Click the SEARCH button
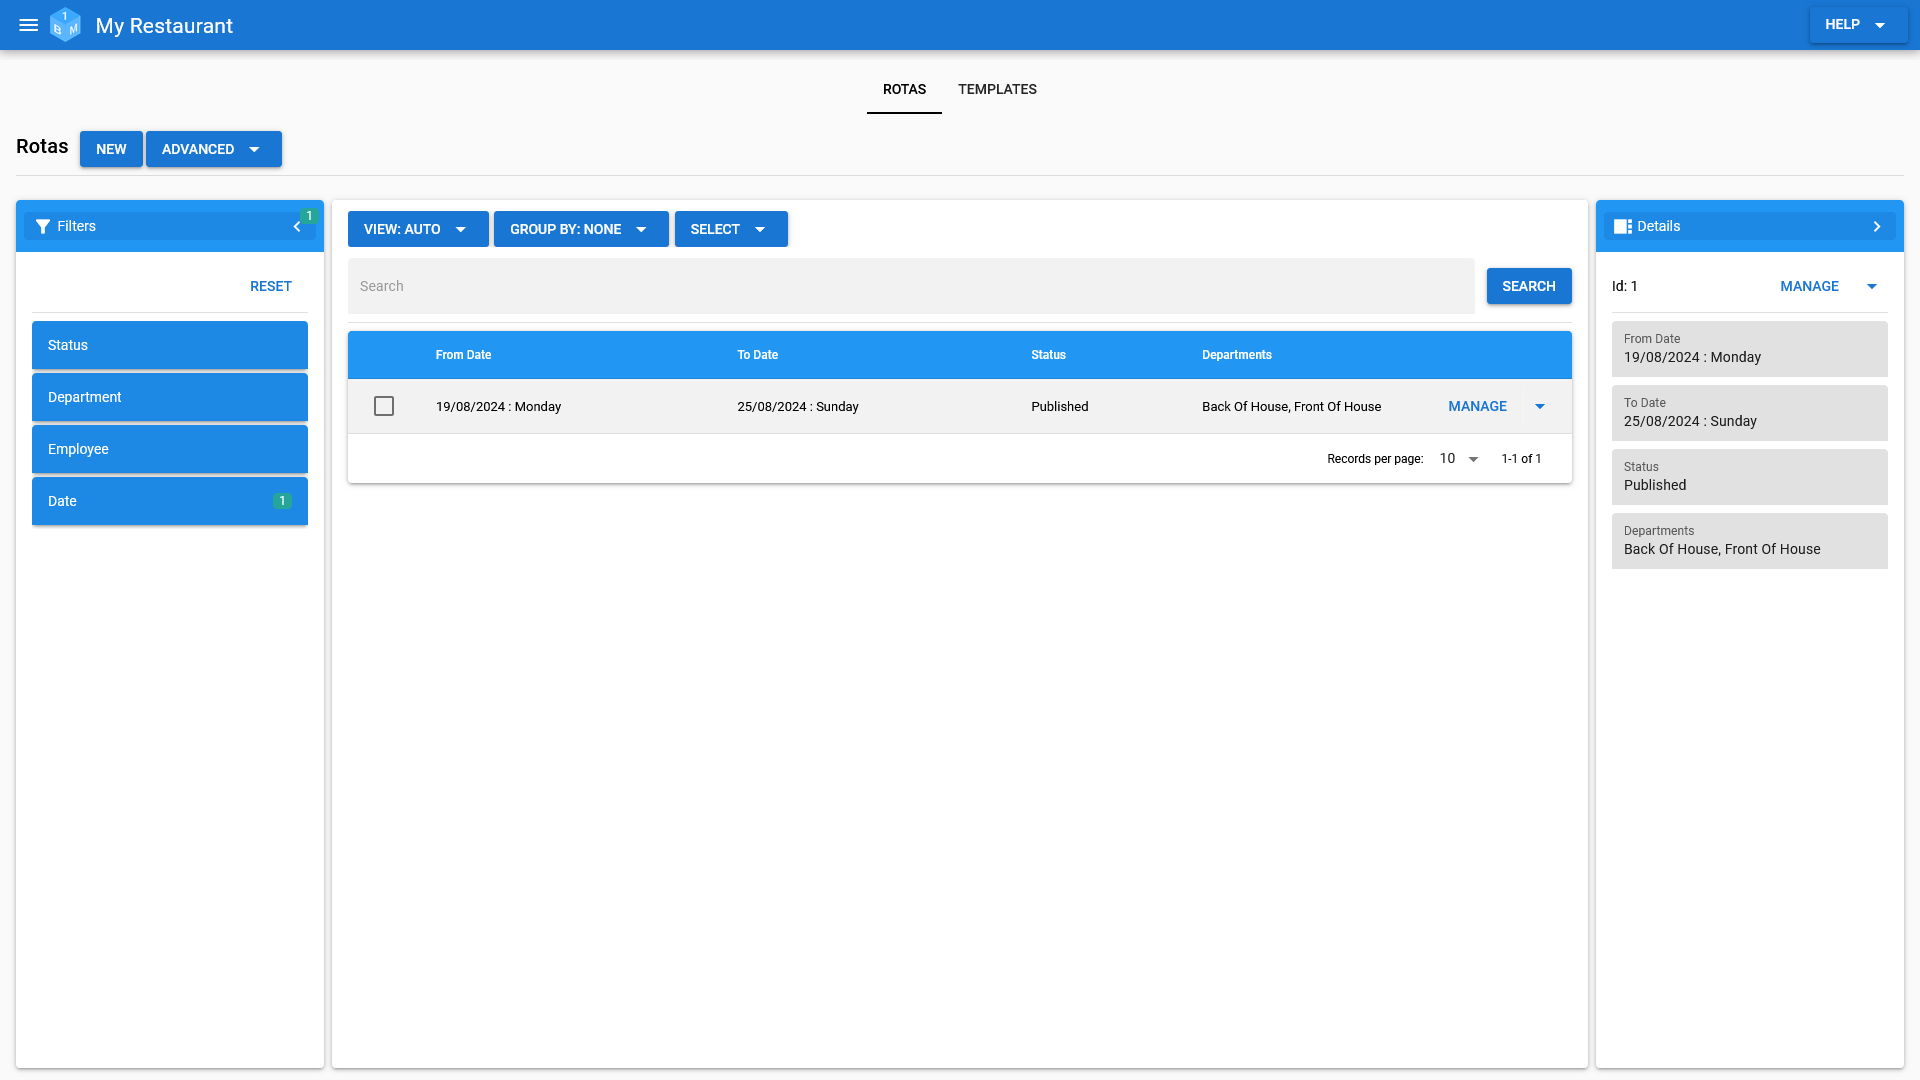 click(x=1528, y=286)
